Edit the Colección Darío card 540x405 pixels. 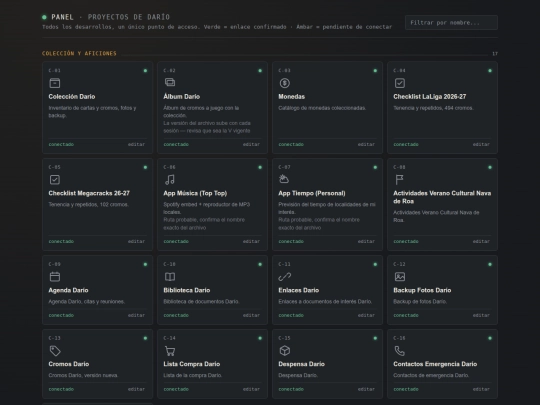136,144
